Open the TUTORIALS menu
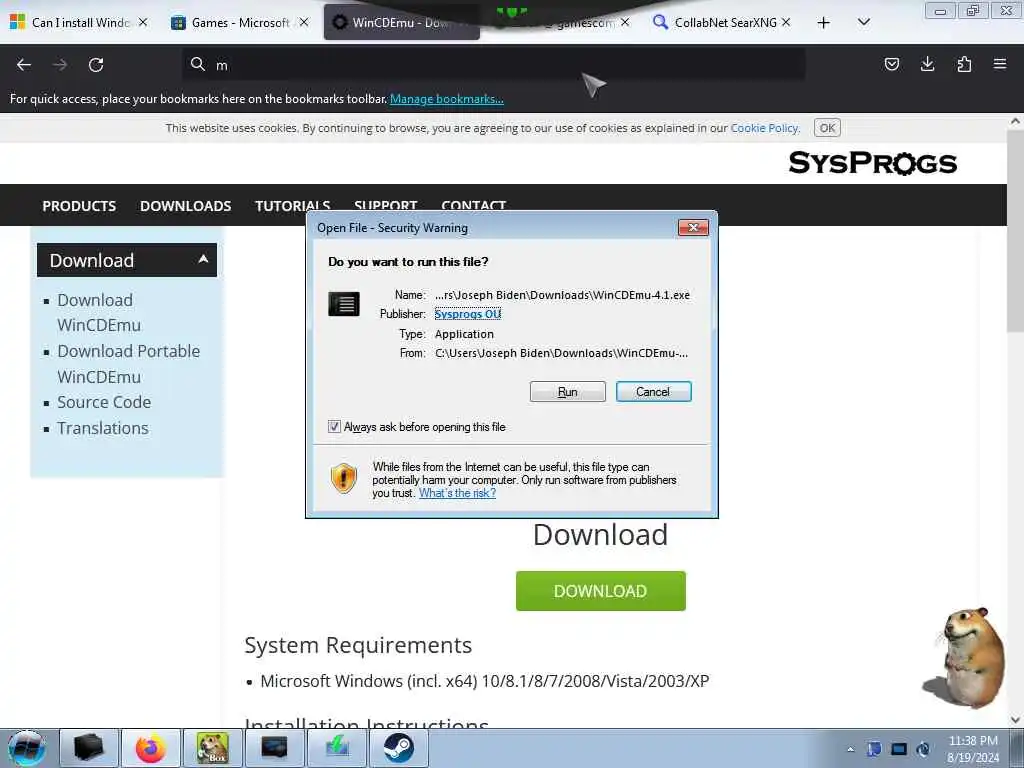This screenshot has width=1024, height=768. tap(293, 204)
